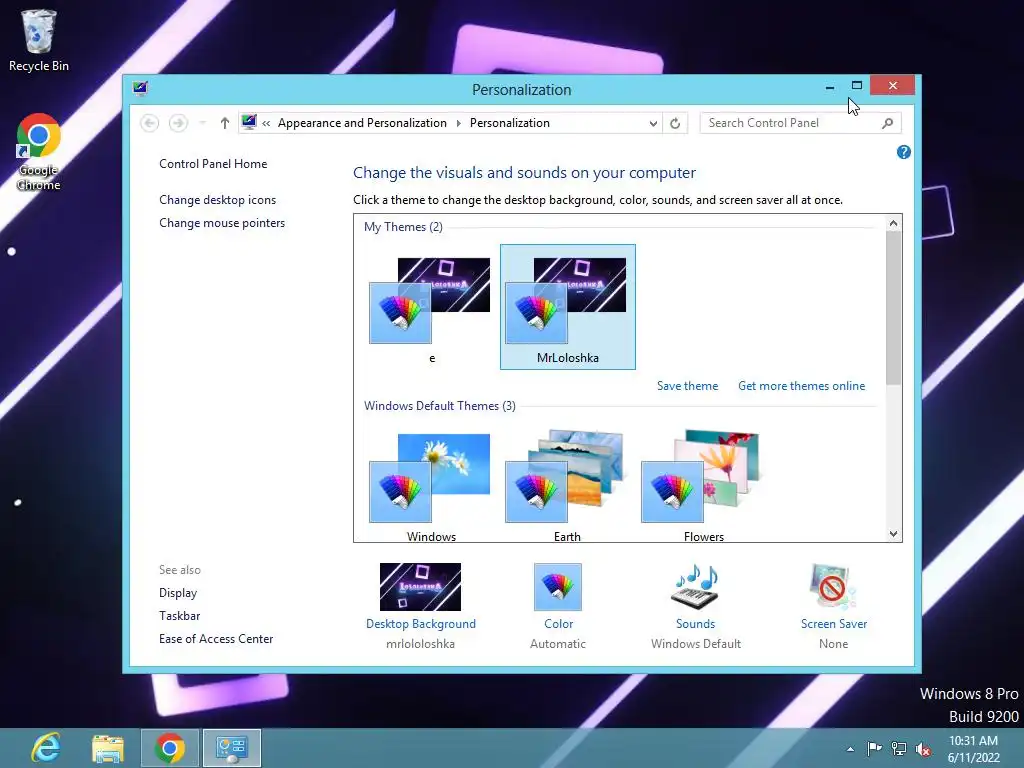Apply the Flowers theme
Screen dimensions: 1024x768
(x=704, y=486)
